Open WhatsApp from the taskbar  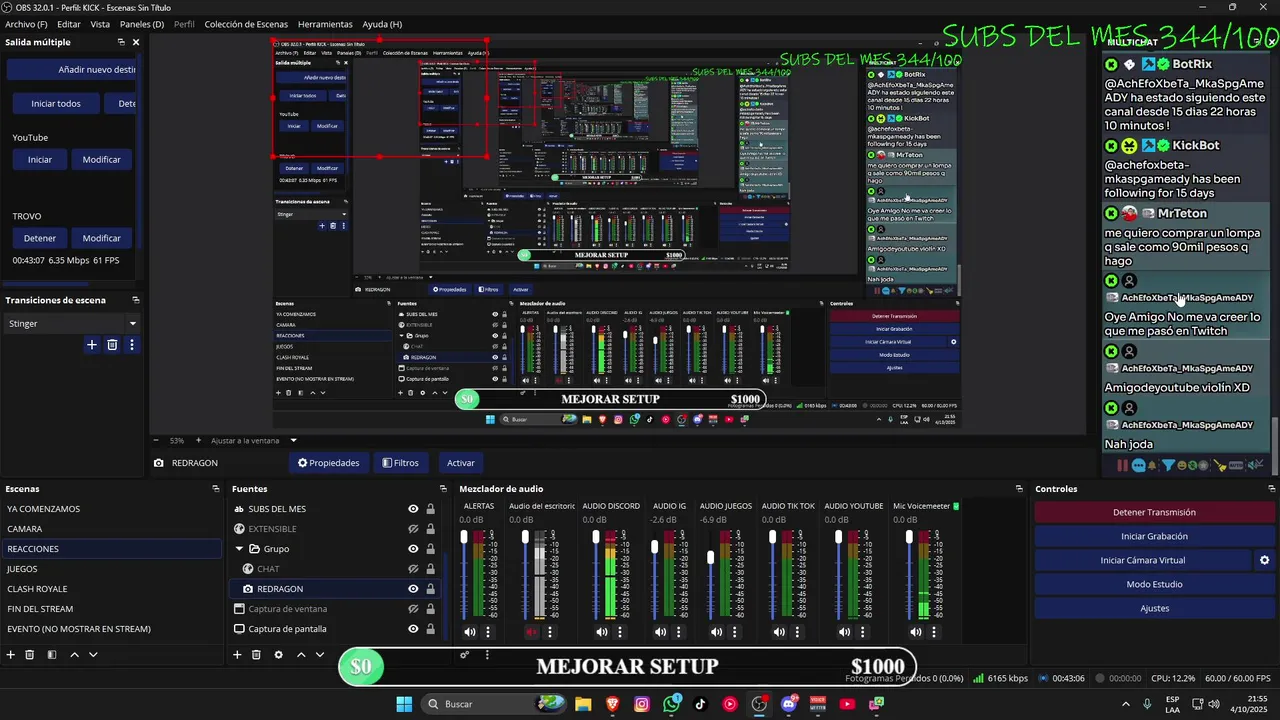point(672,704)
